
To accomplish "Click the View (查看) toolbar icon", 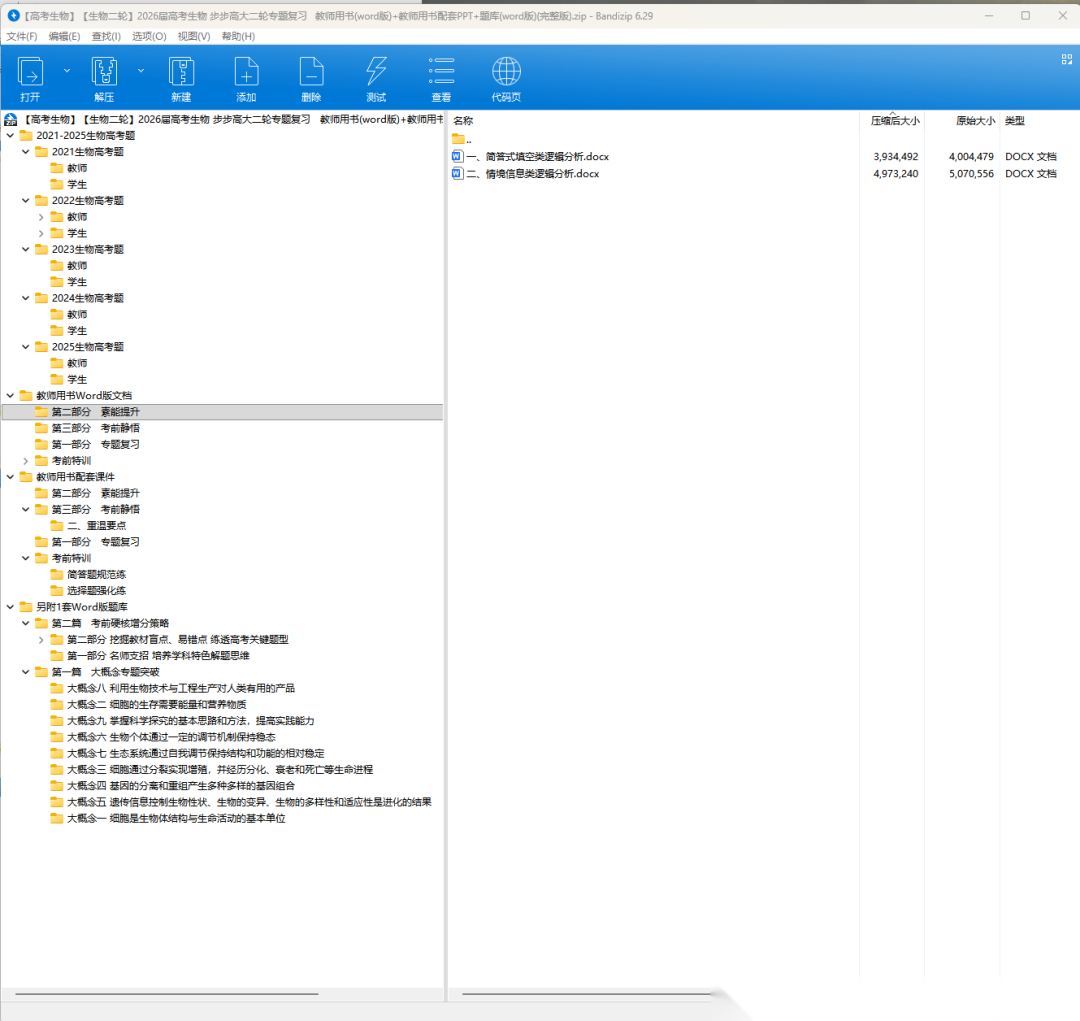I will pos(441,73).
